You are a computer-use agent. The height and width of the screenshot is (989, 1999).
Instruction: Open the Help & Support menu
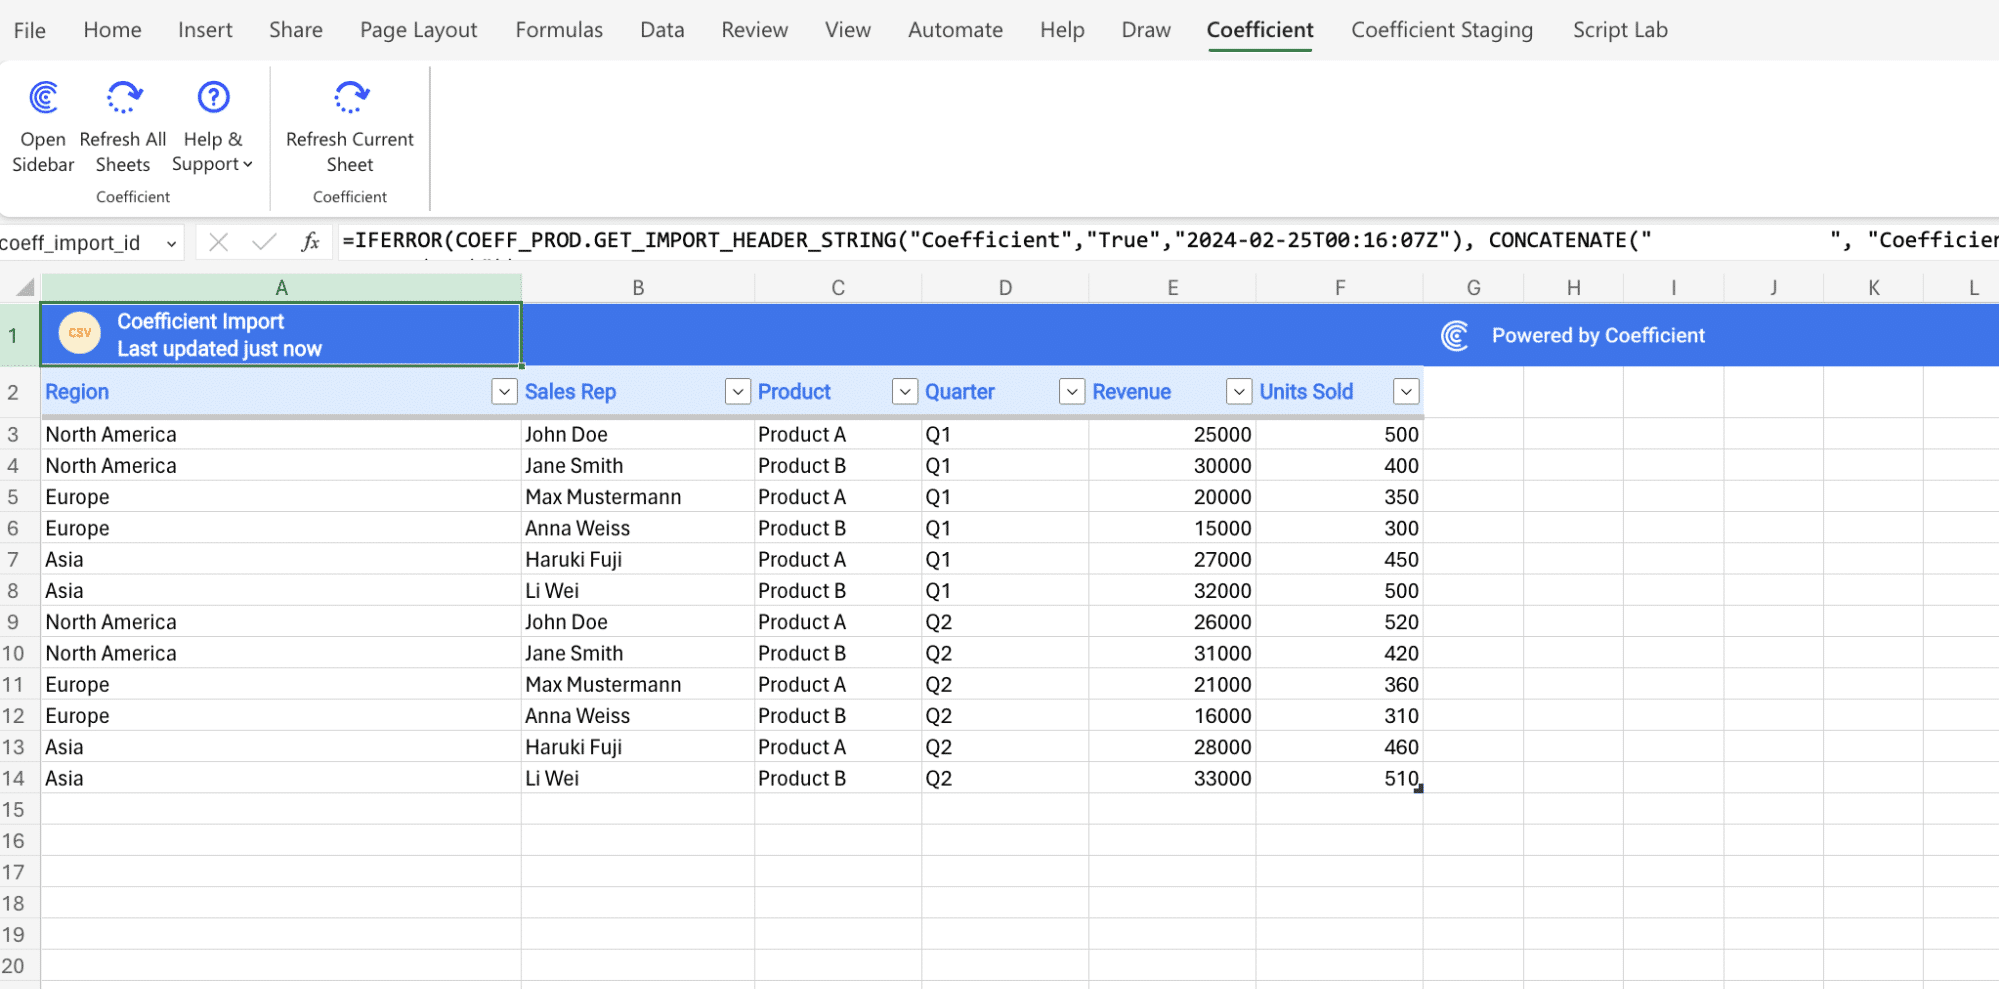tap(213, 126)
